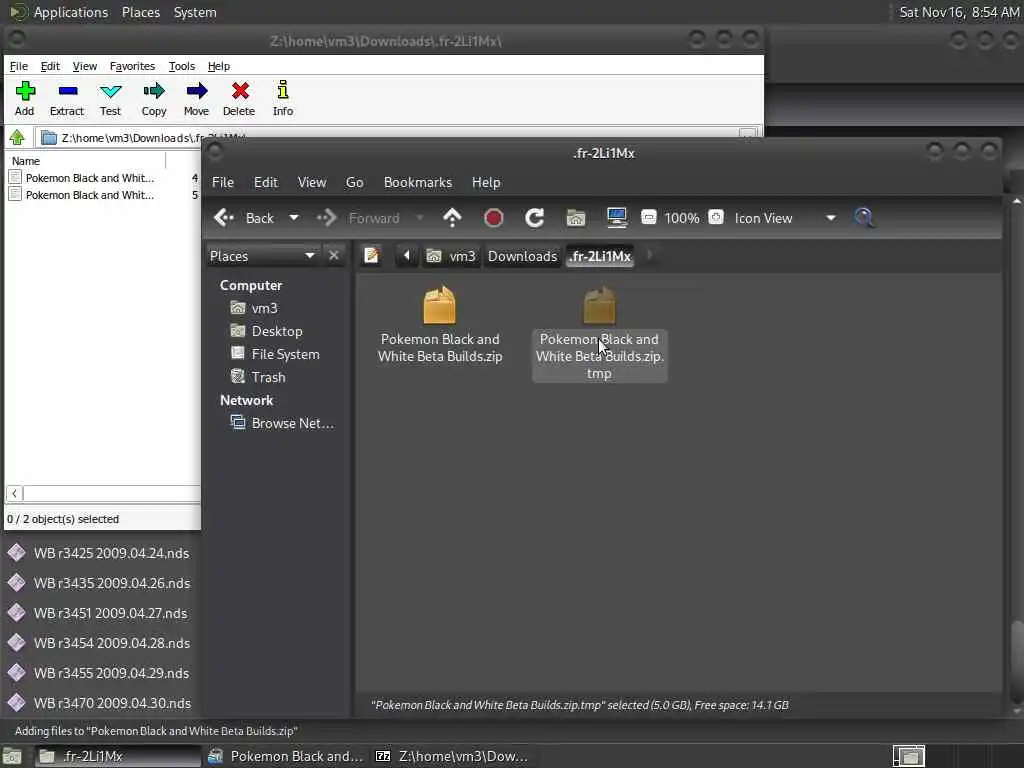Image resolution: width=1024 pixels, height=768 pixels.
Task: Click the Forward button in file manager
Action: (359, 218)
